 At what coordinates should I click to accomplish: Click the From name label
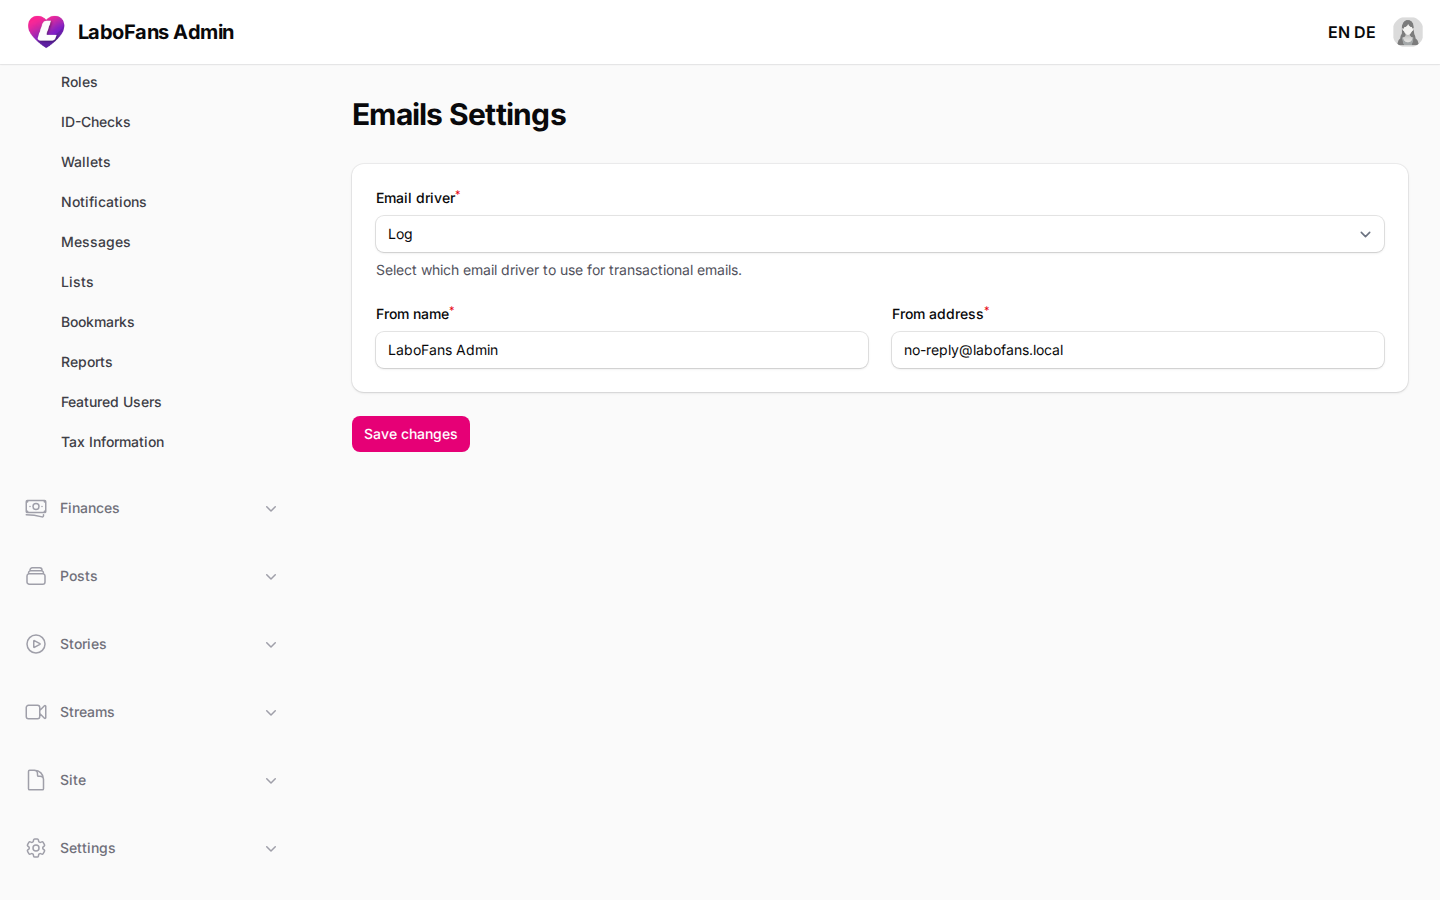pos(413,314)
